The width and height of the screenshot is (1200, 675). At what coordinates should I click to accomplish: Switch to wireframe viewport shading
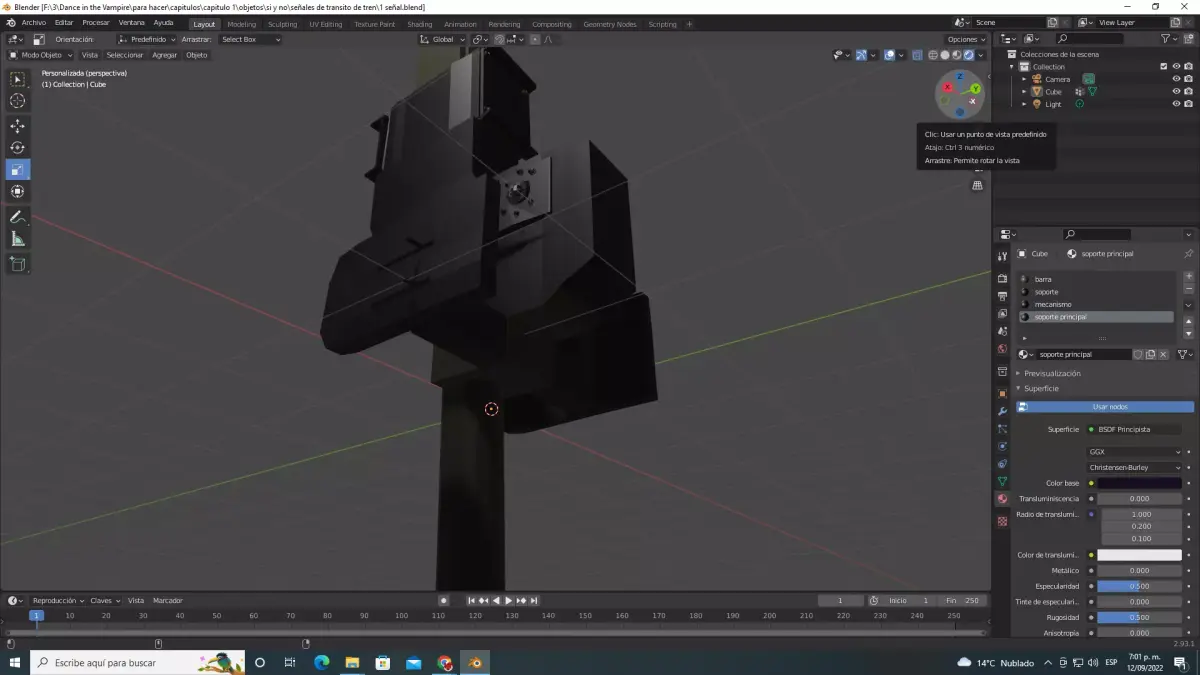click(x=933, y=55)
